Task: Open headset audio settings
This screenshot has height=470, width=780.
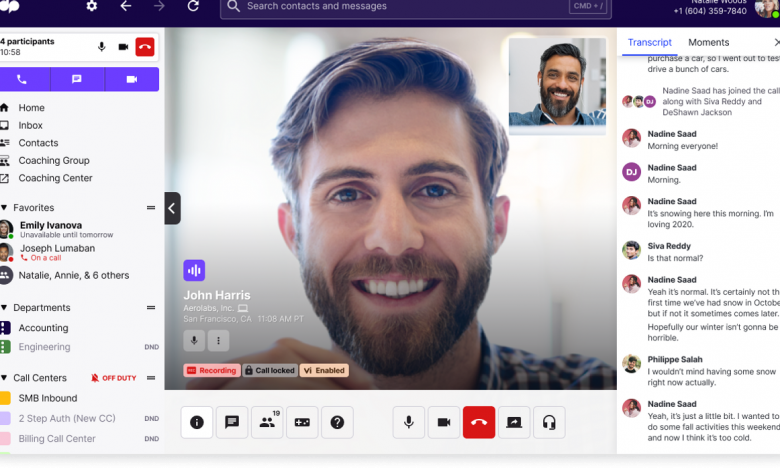Action: (549, 422)
